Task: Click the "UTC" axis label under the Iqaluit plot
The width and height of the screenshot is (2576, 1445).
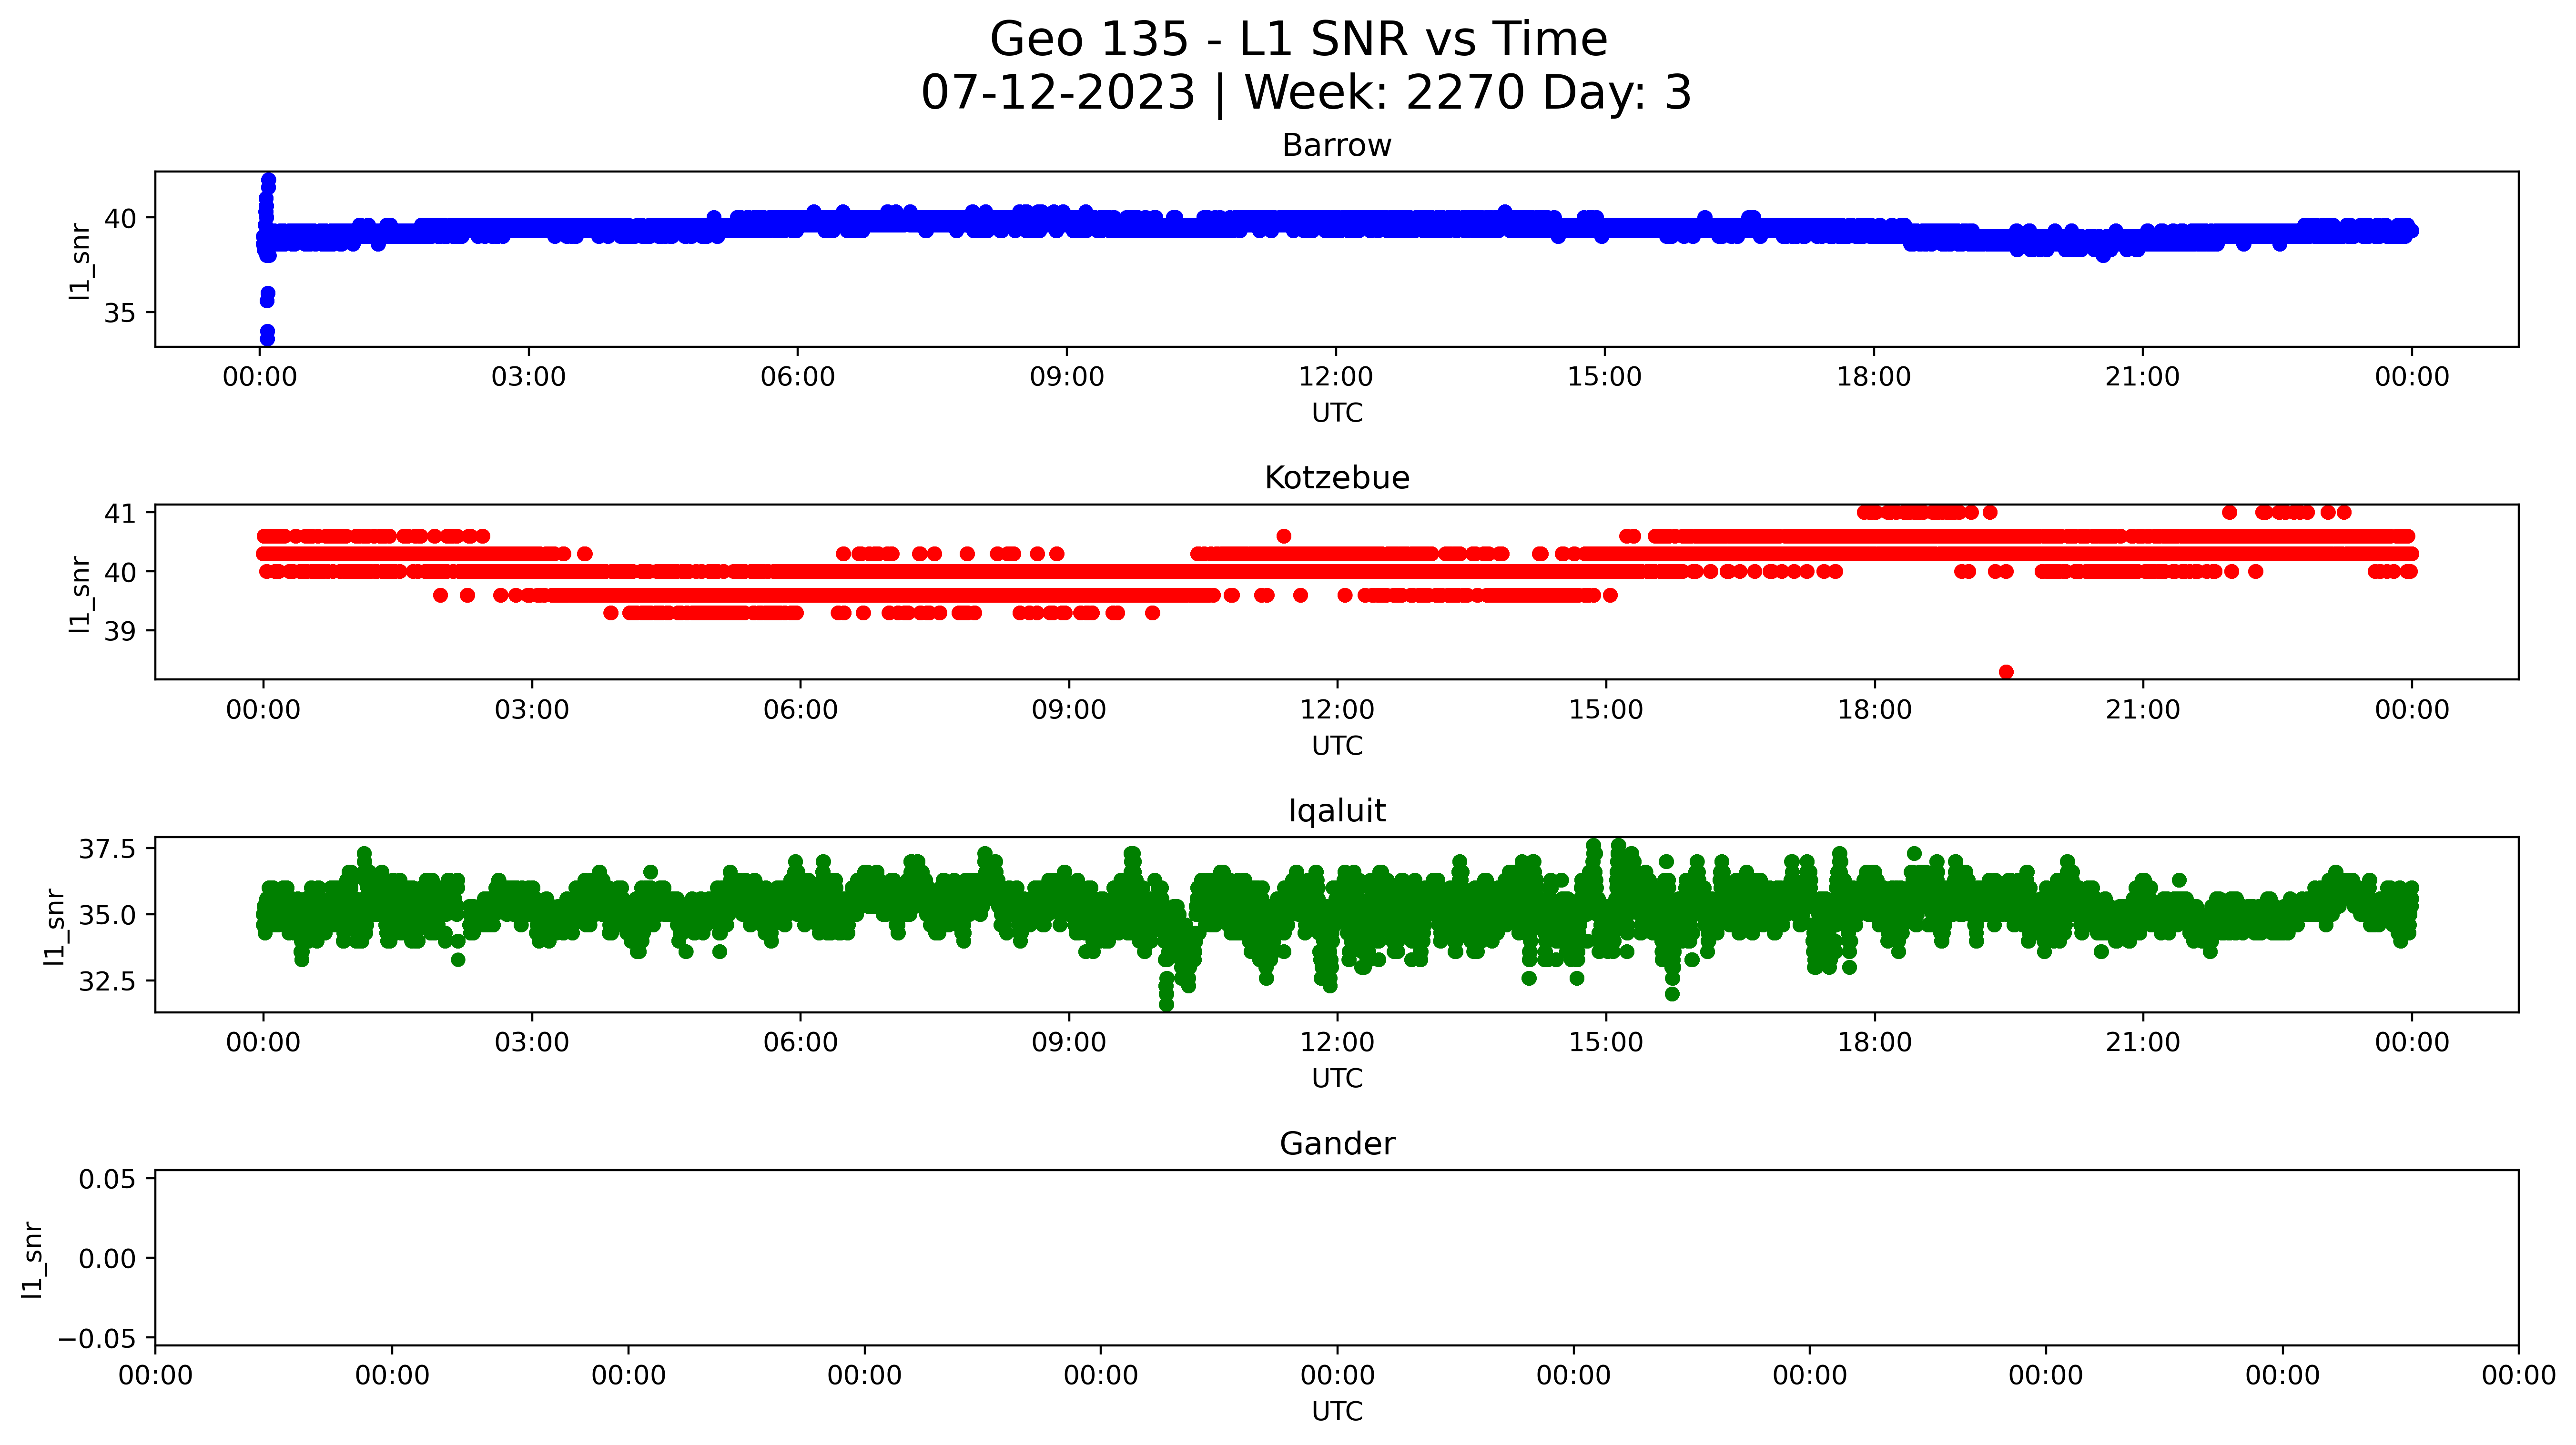Action: (x=1337, y=1078)
